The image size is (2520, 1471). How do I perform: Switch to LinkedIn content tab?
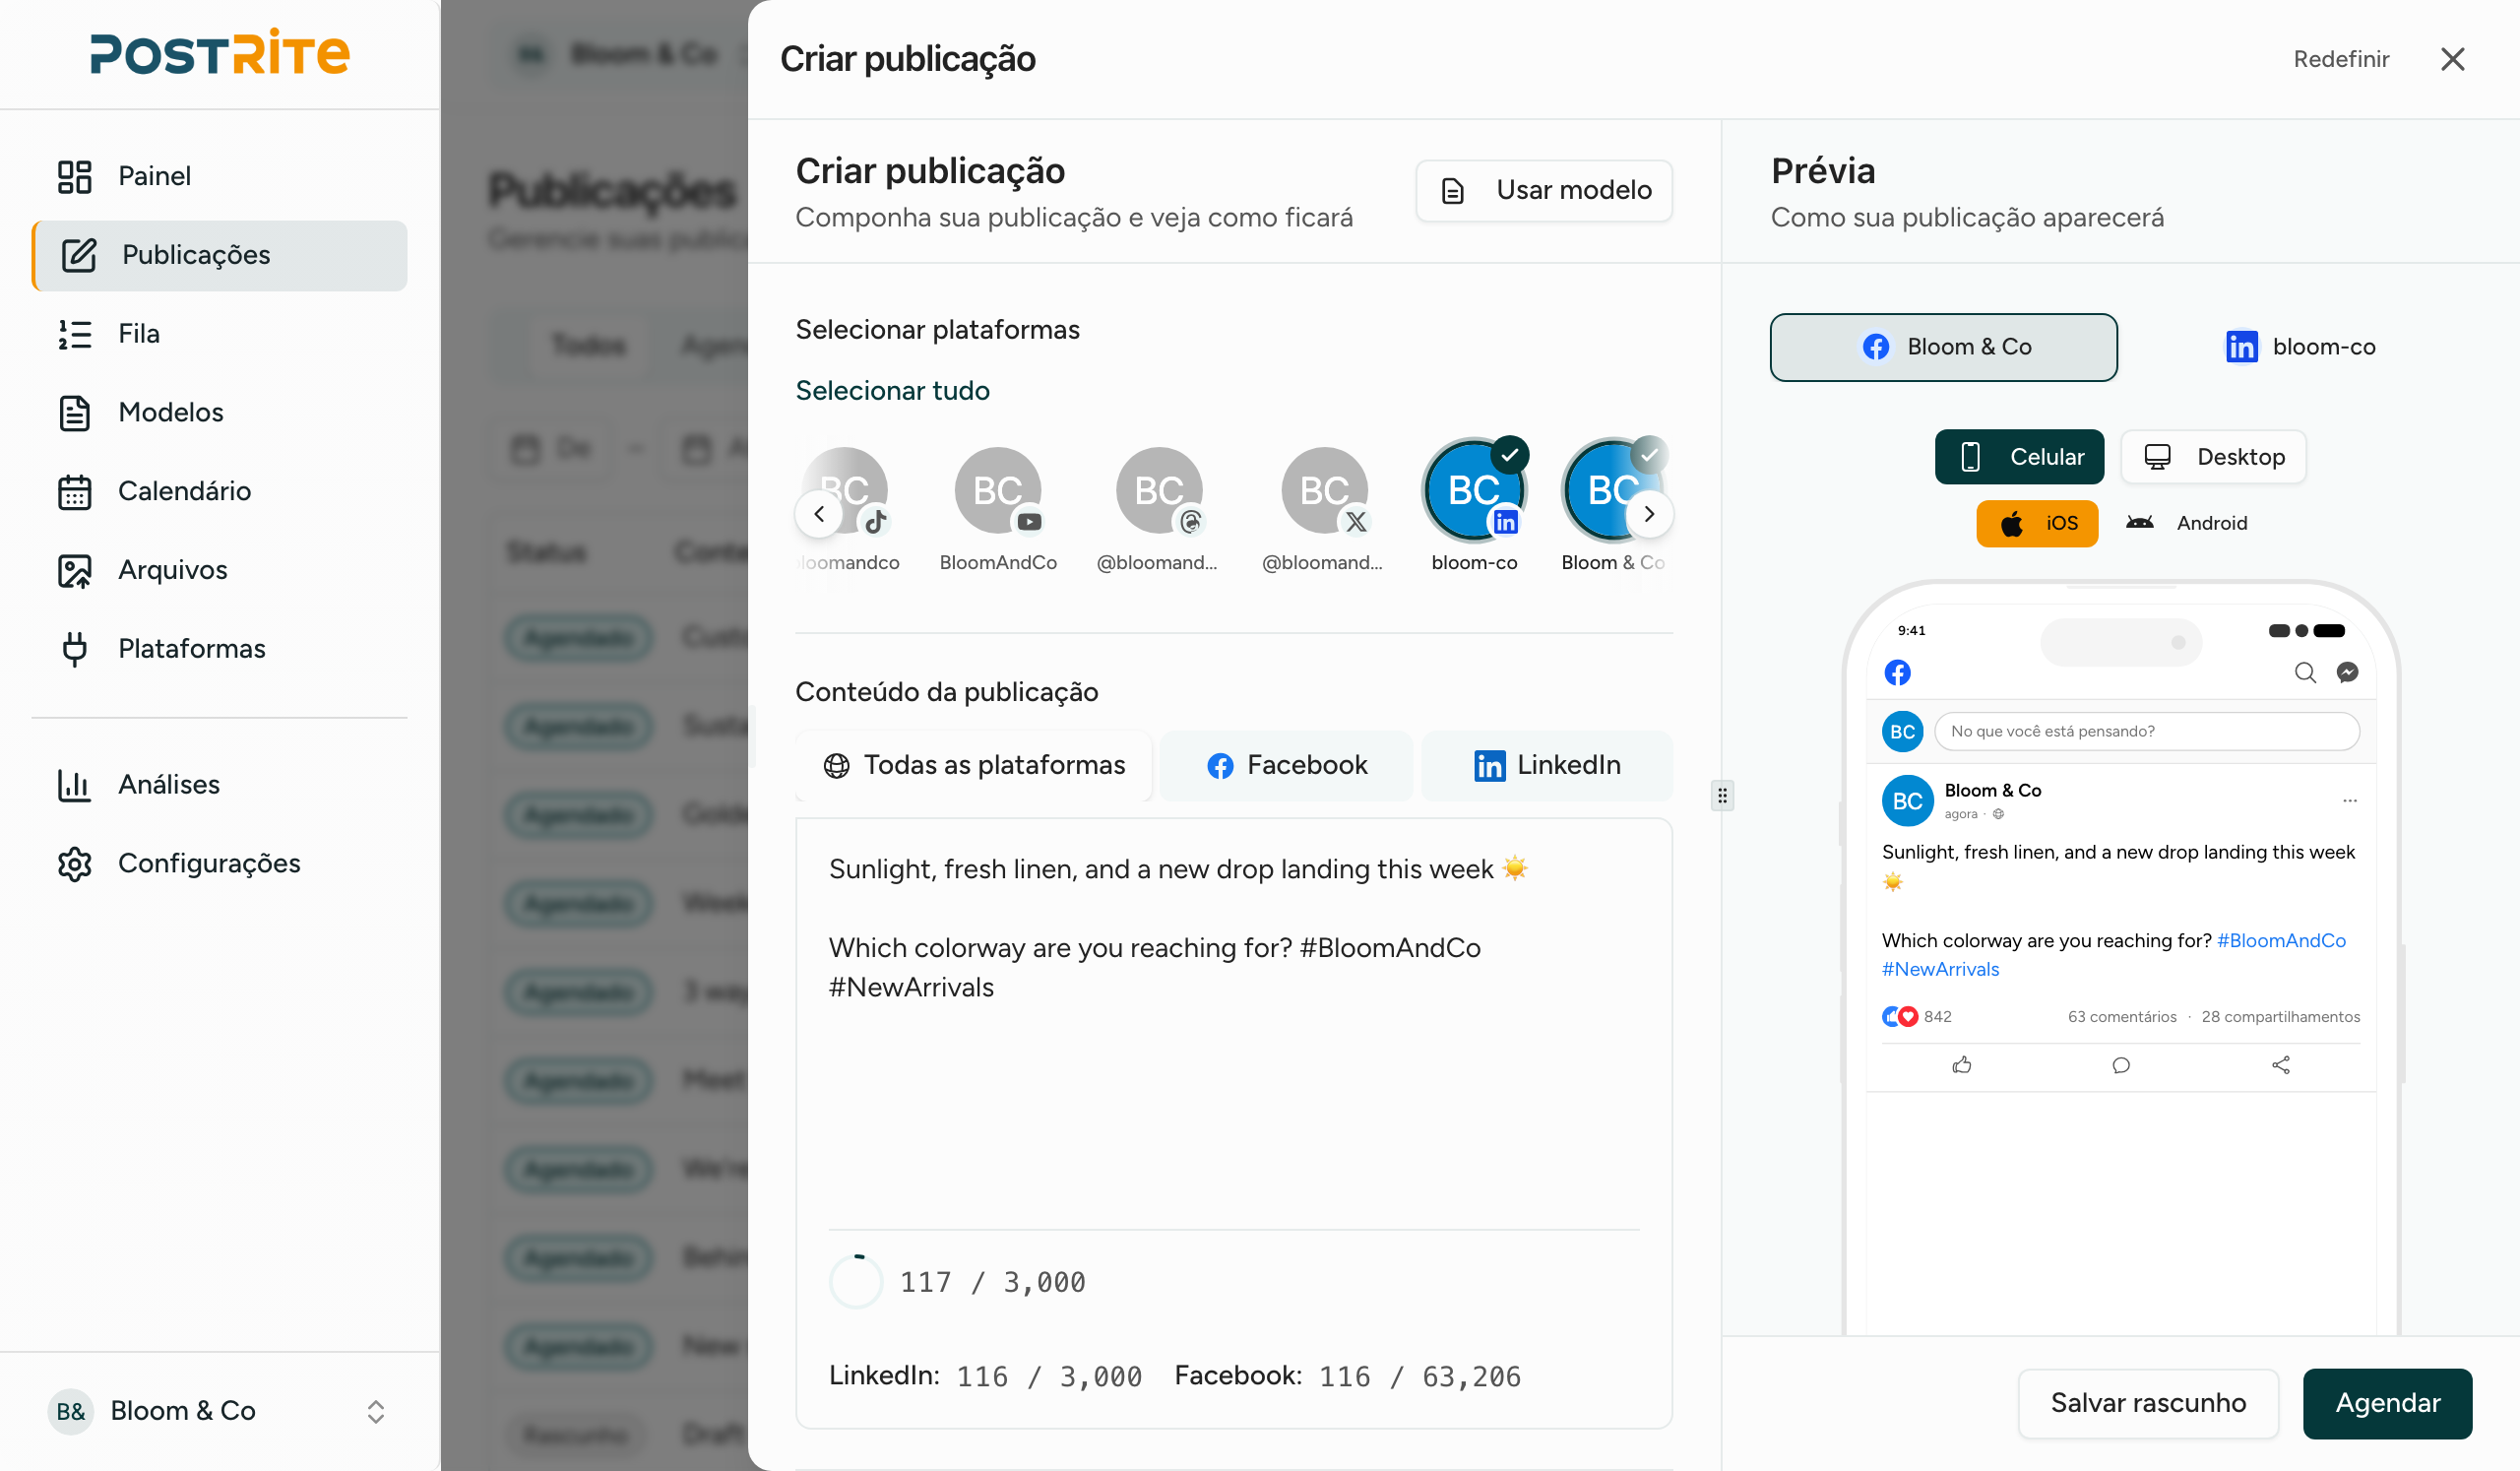point(1547,765)
